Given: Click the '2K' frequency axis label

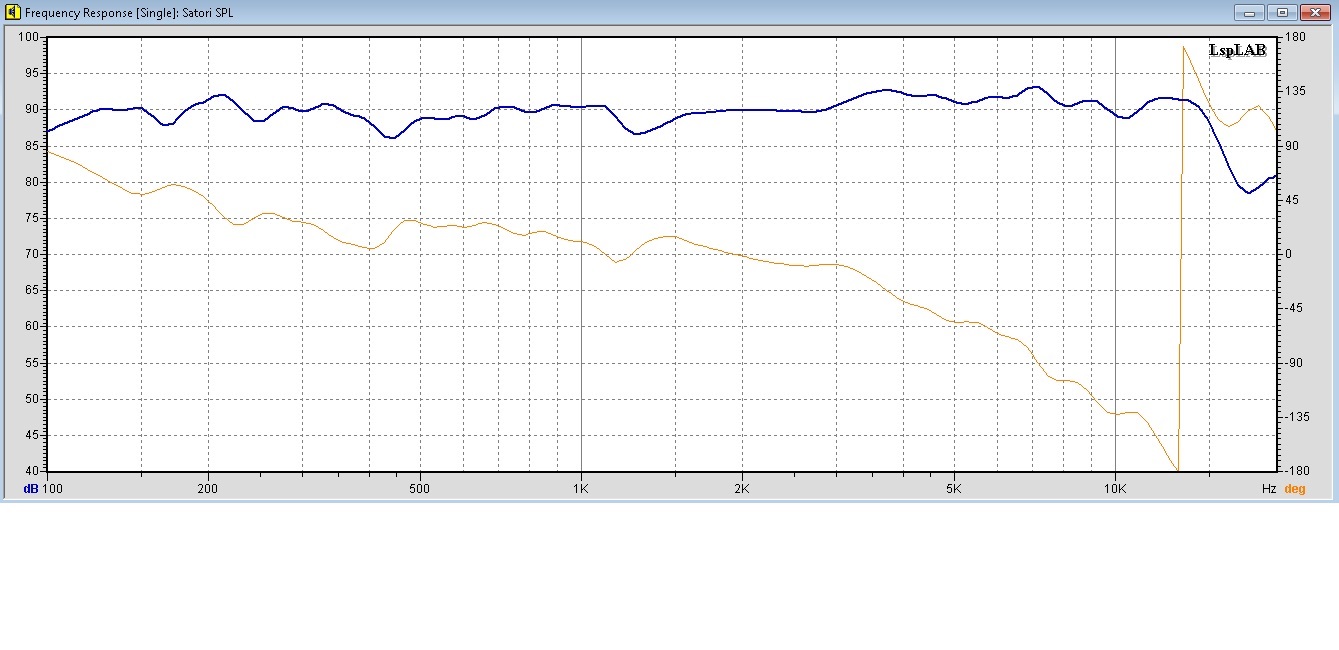Looking at the screenshot, I should [x=741, y=489].
